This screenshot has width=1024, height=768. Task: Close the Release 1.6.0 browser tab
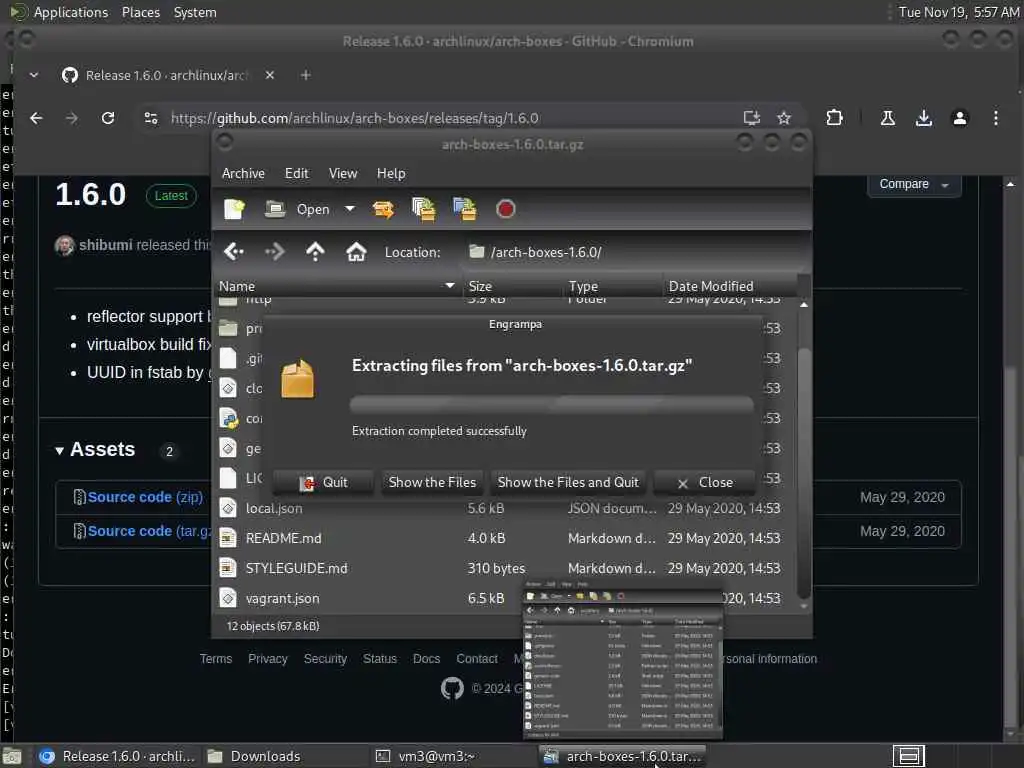pyautogui.click(x=270, y=75)
